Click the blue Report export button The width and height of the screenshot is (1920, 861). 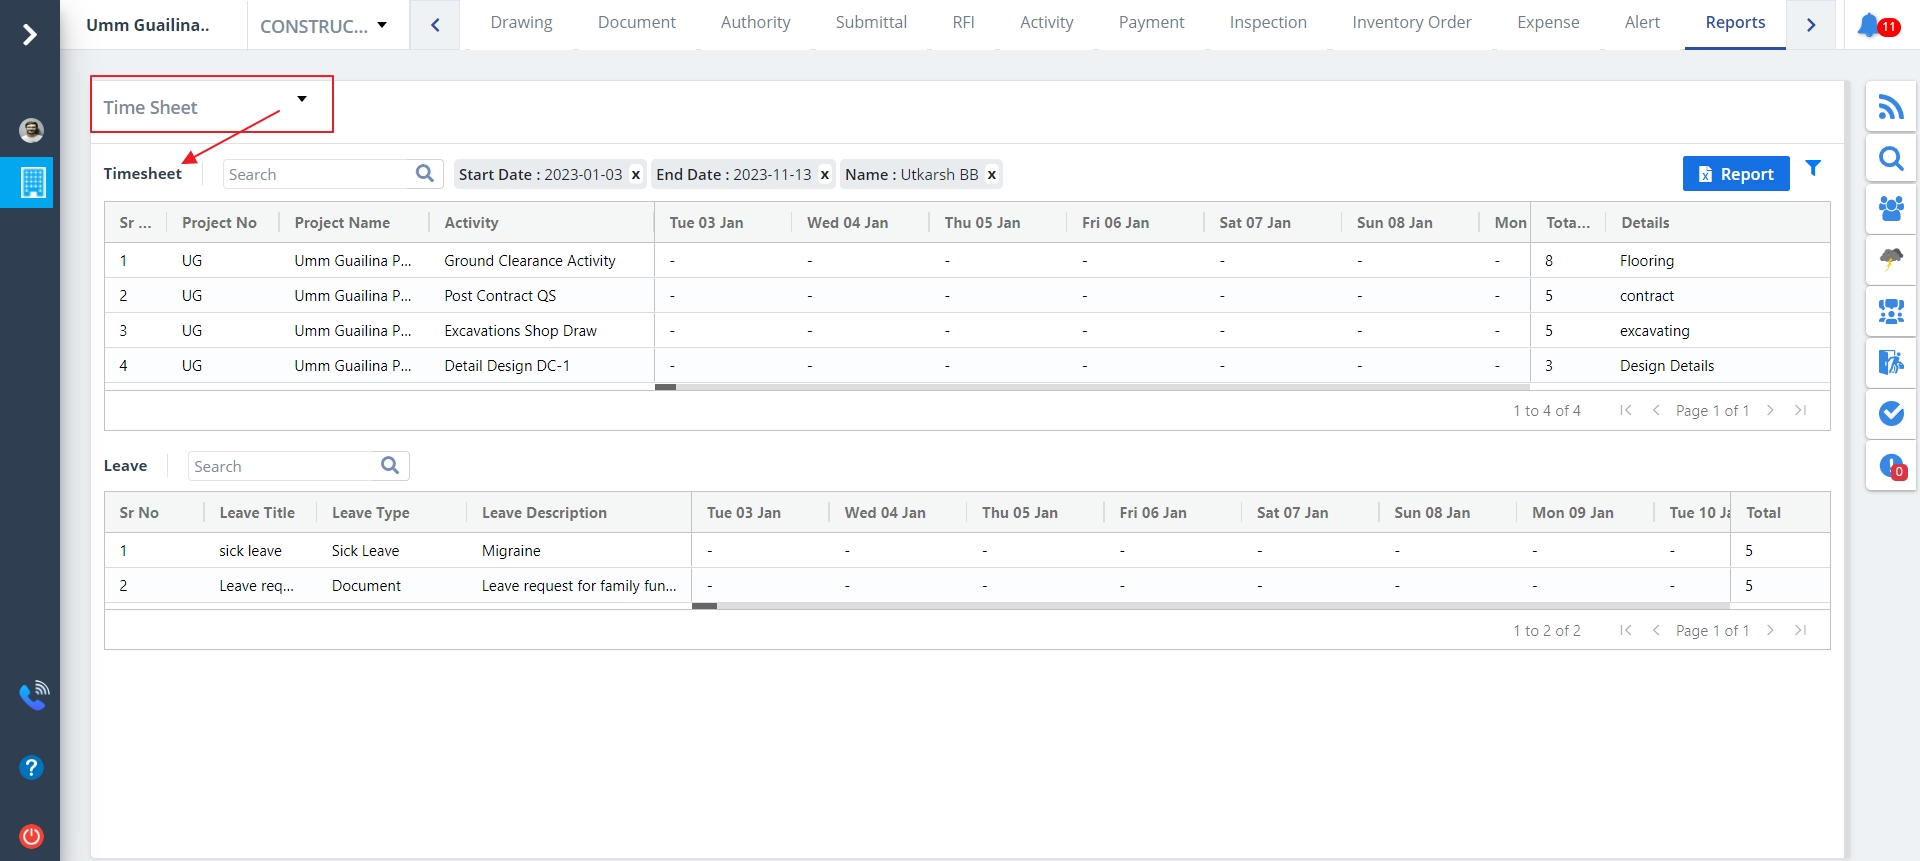click(1735, 174)
